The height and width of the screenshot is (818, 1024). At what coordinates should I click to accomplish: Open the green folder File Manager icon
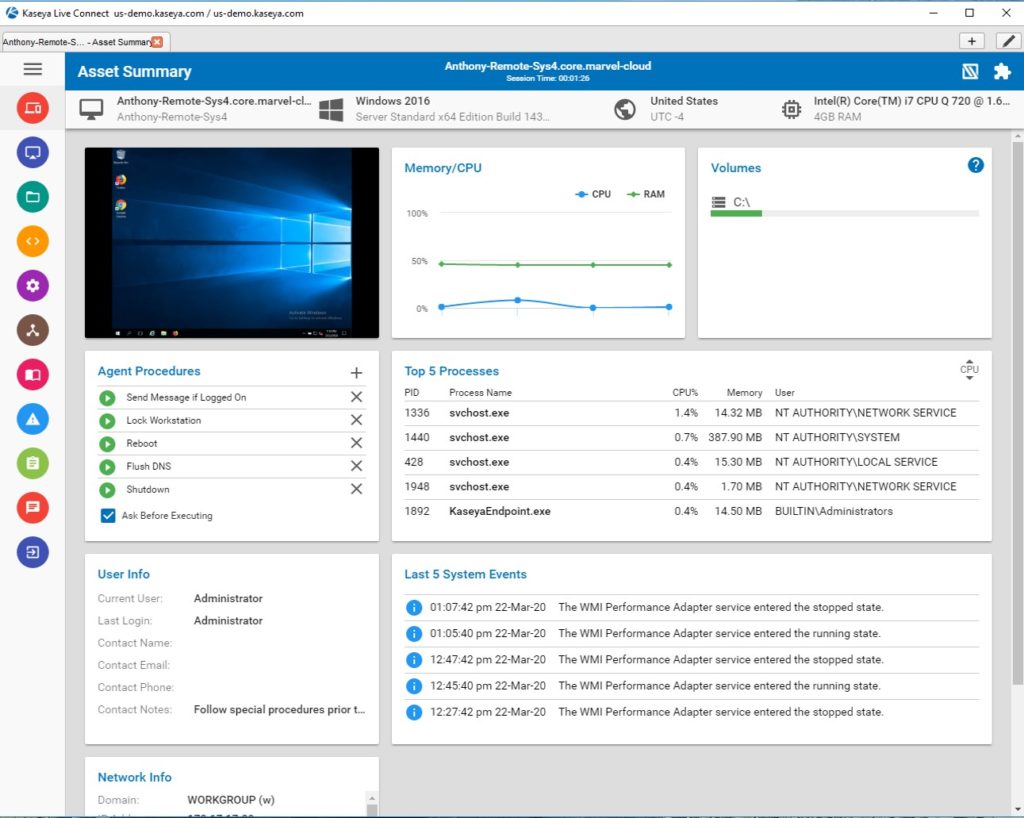(33, 197)
